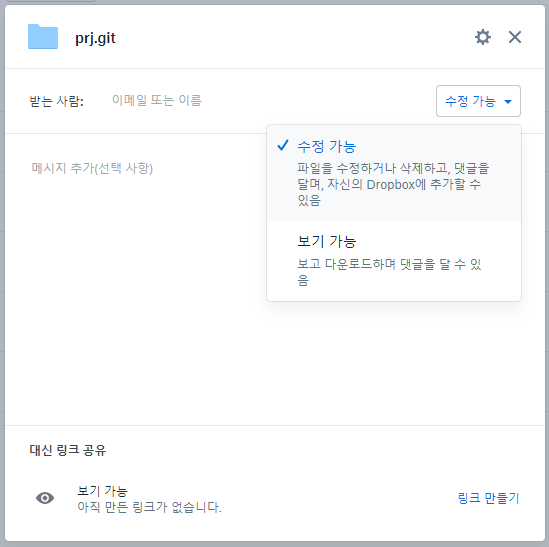Click the eye icon beside link sharing
The height and width of the screenshot is (547, 549).
[x=45, y=498]
